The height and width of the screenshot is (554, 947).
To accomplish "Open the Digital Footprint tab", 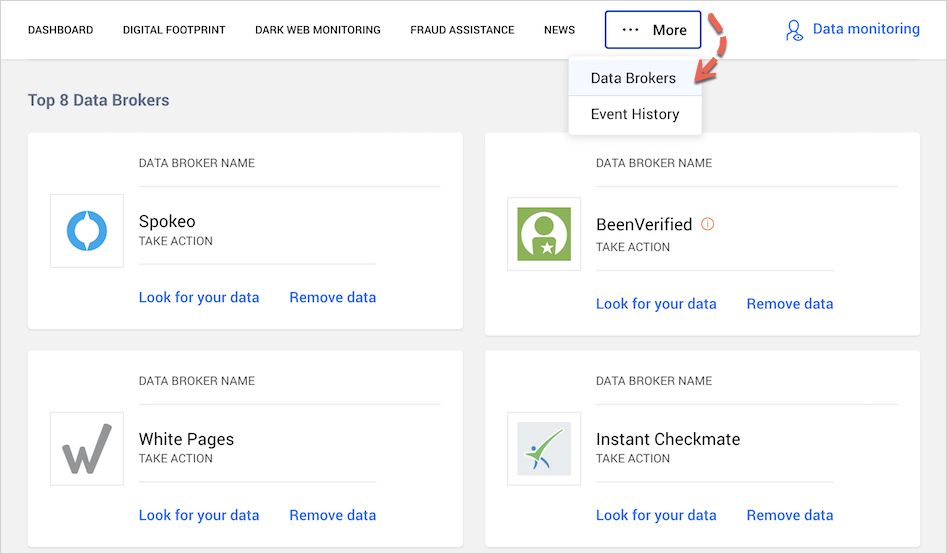I will coord(174,30).
